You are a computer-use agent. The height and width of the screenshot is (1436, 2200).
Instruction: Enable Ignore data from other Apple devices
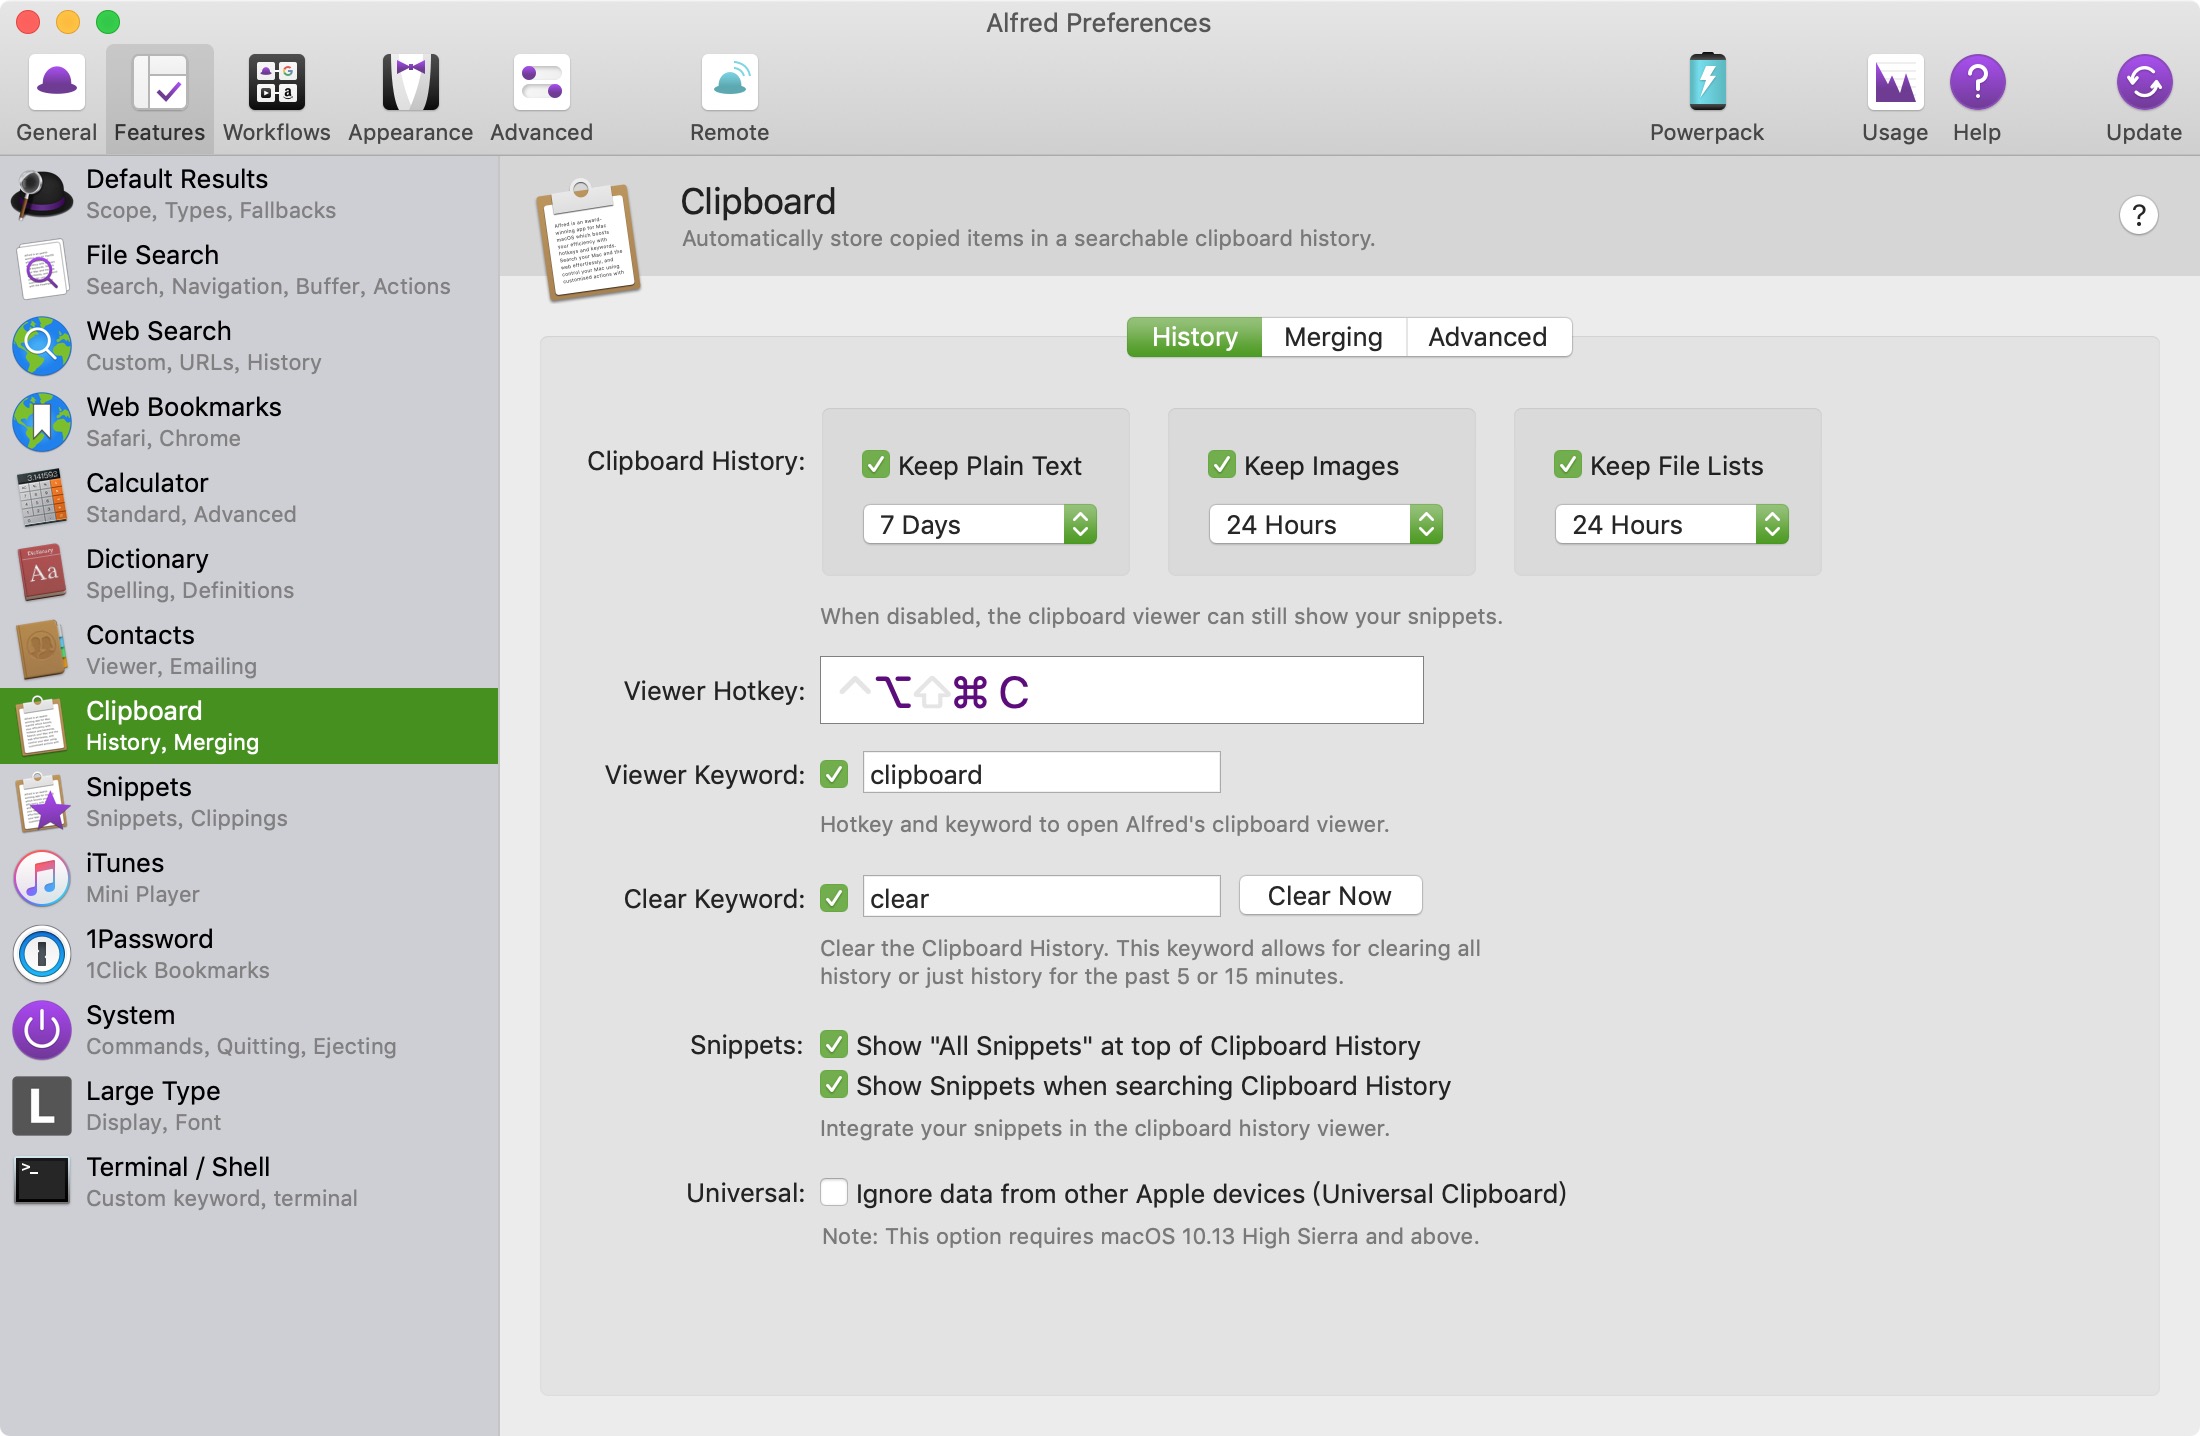pos(834,1193)
